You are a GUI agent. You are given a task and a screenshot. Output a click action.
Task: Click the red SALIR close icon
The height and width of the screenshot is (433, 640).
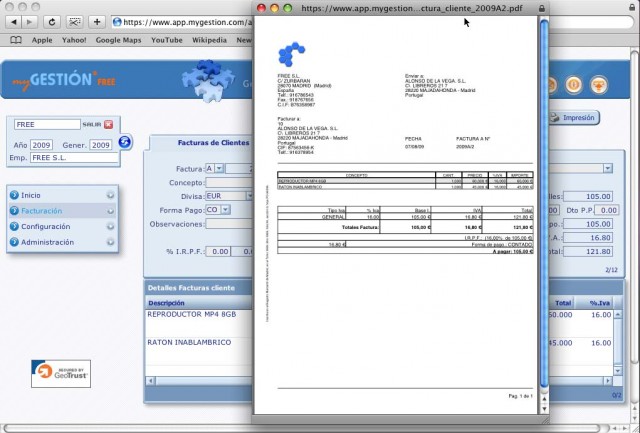(108, 124)
